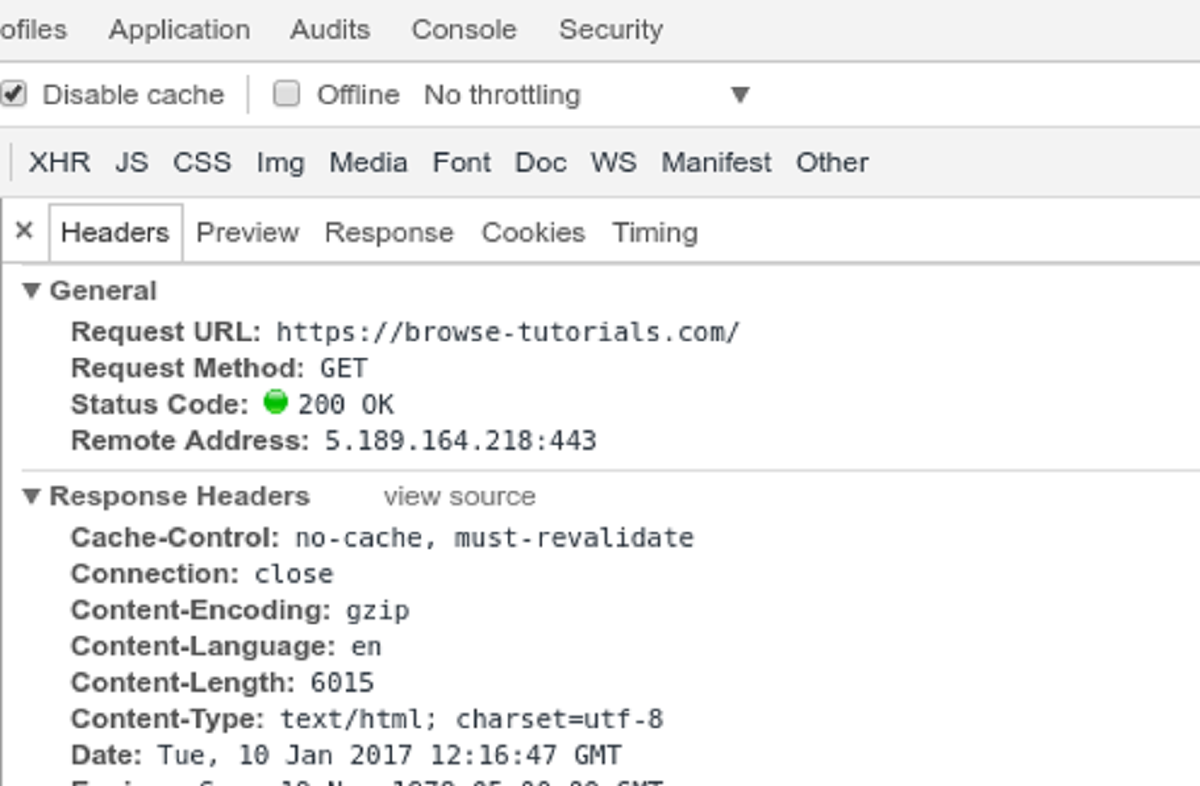The width and height of the screenshot is (1200, 786).
Task: Click the Content-Encoding value gzip
Action: point(378,611)
